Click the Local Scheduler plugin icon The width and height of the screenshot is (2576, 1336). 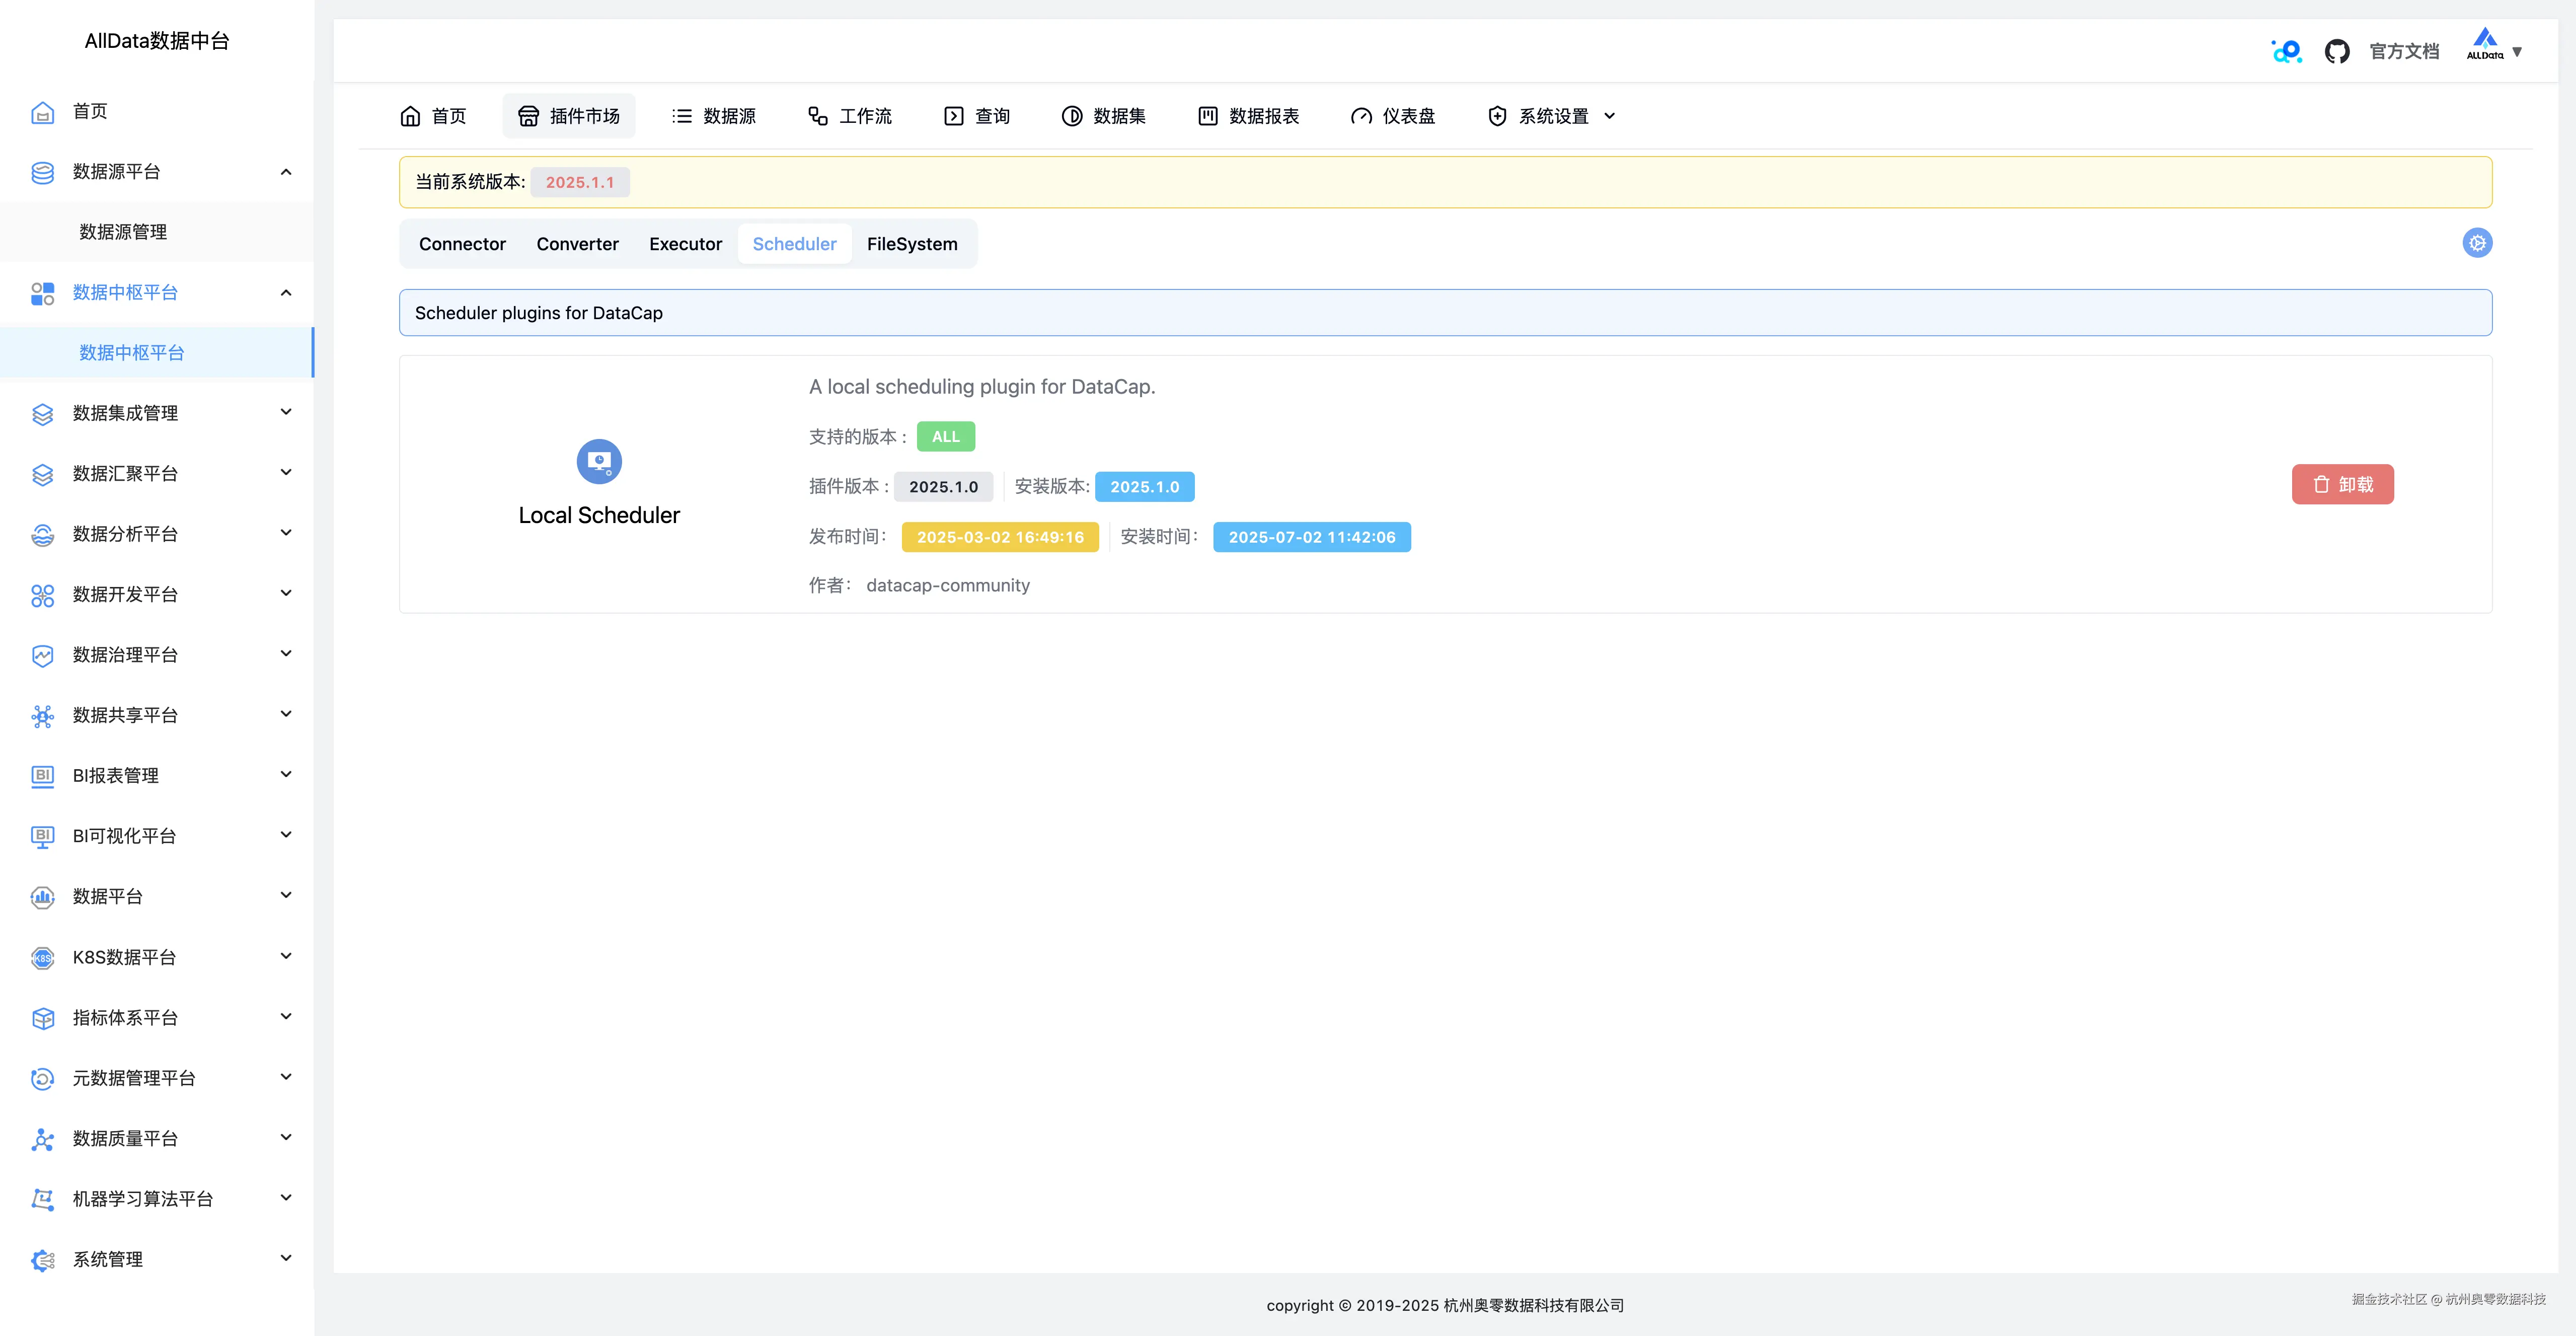tap(599, 461)
